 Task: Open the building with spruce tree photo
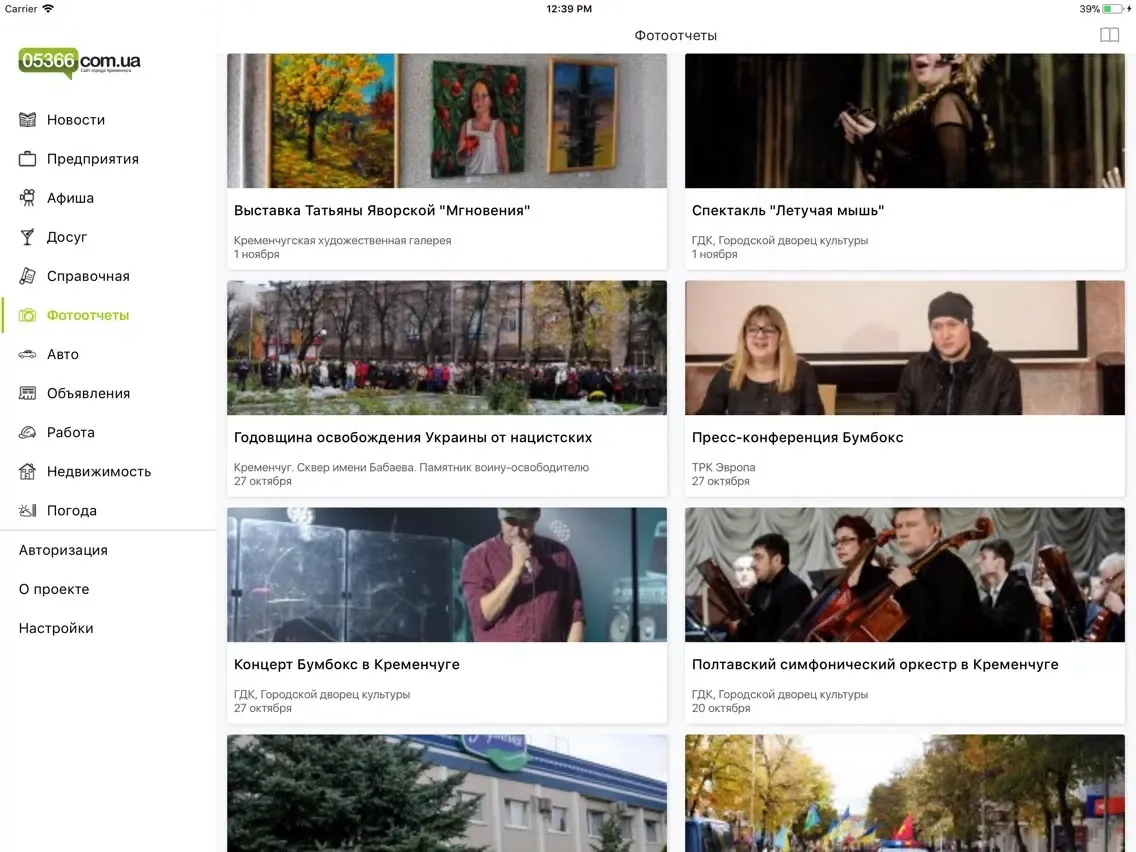[x=447, y=793]
